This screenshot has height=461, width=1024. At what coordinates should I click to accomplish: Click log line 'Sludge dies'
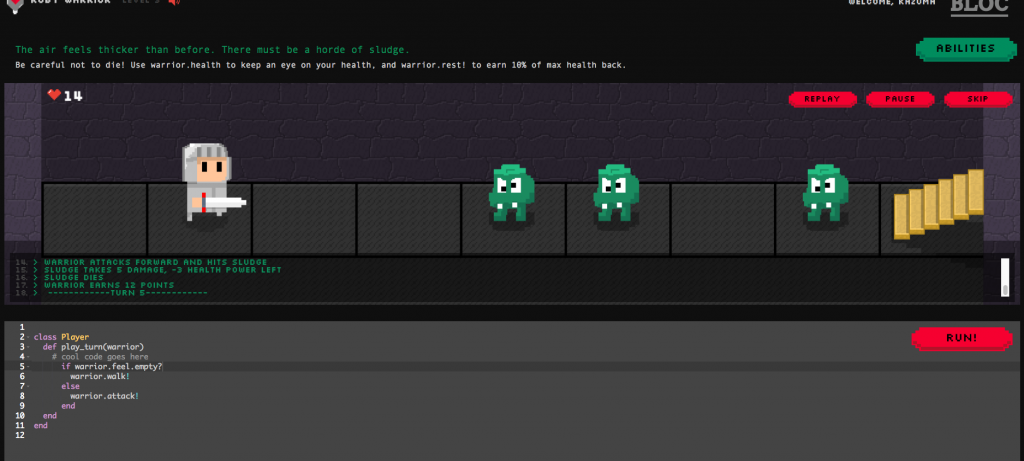[x=74, y=278]
